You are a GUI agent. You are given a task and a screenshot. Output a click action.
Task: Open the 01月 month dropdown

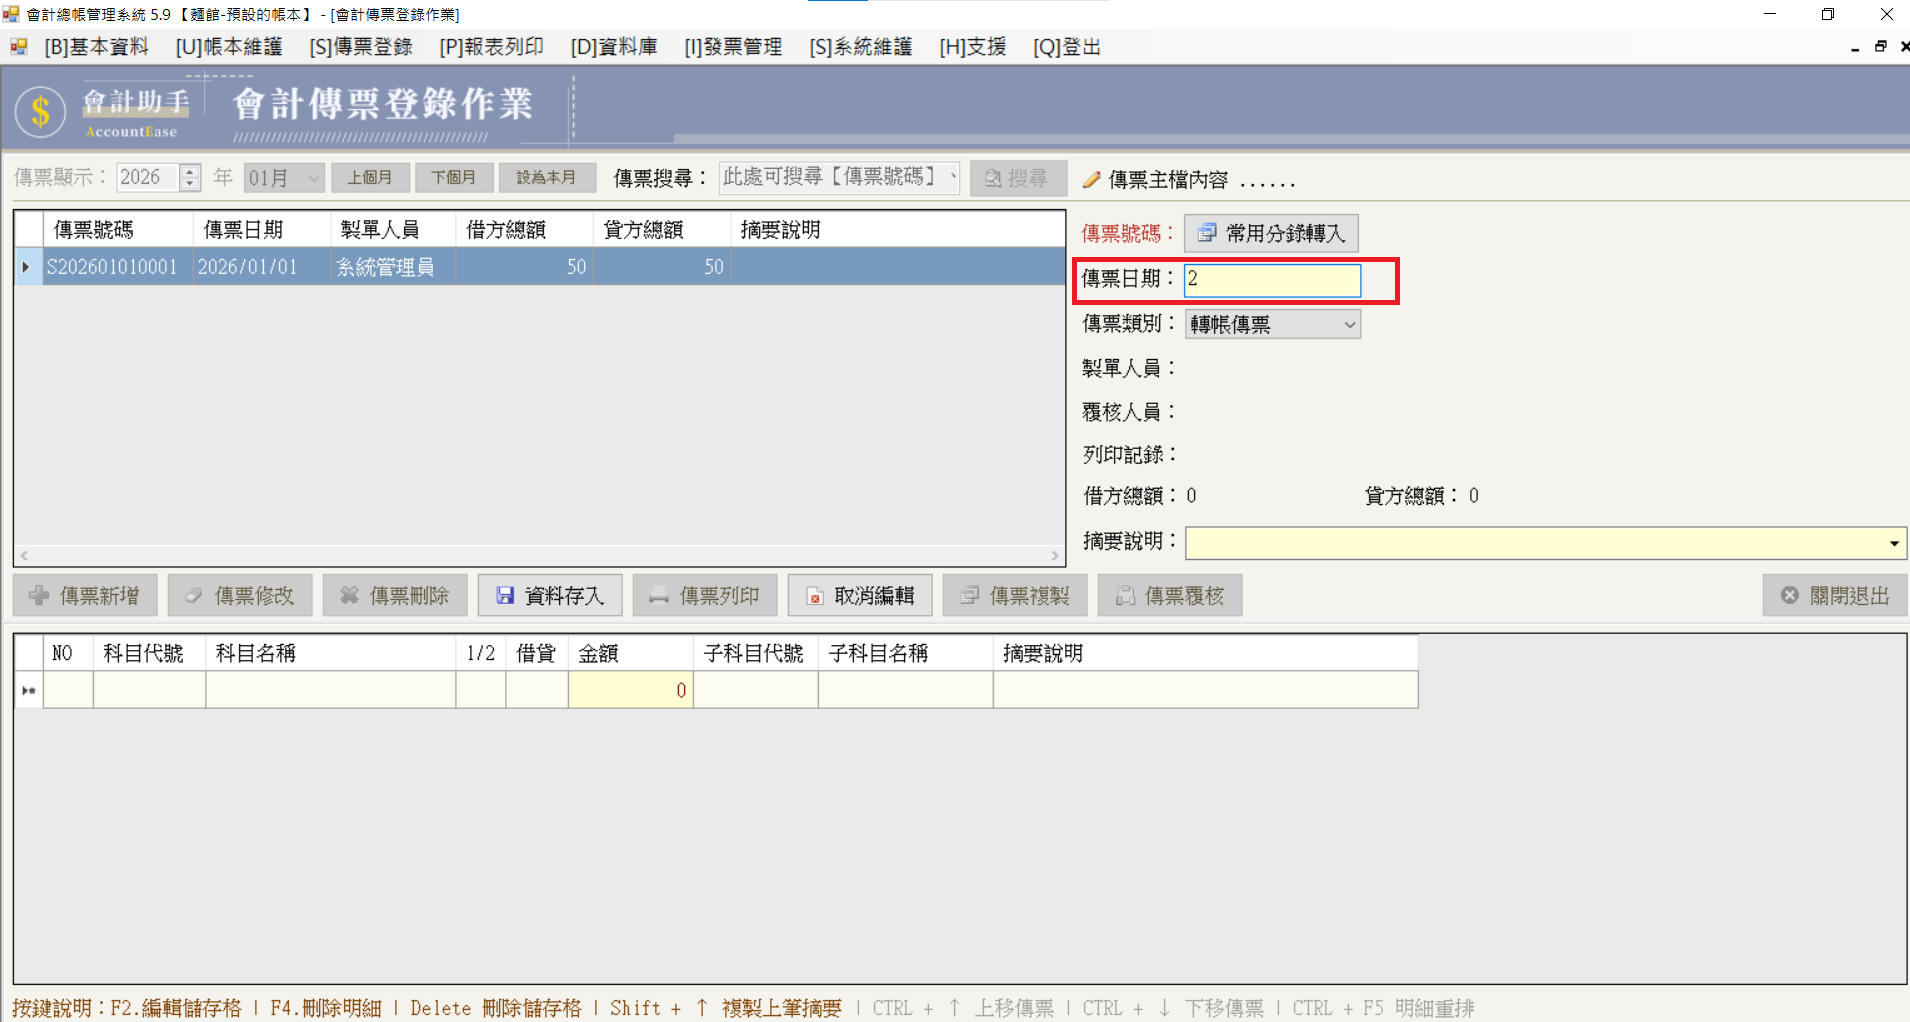pos(313,177)
